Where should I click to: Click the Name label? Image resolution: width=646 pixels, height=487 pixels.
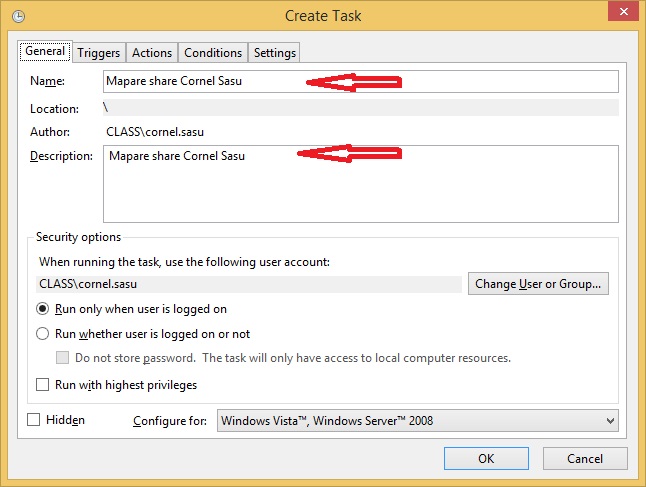(47, 81)
